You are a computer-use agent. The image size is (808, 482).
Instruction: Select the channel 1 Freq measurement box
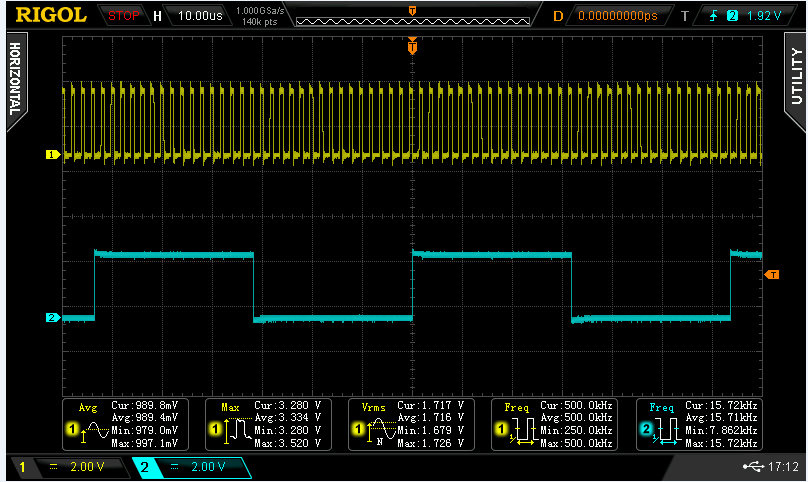coord(554,424)
